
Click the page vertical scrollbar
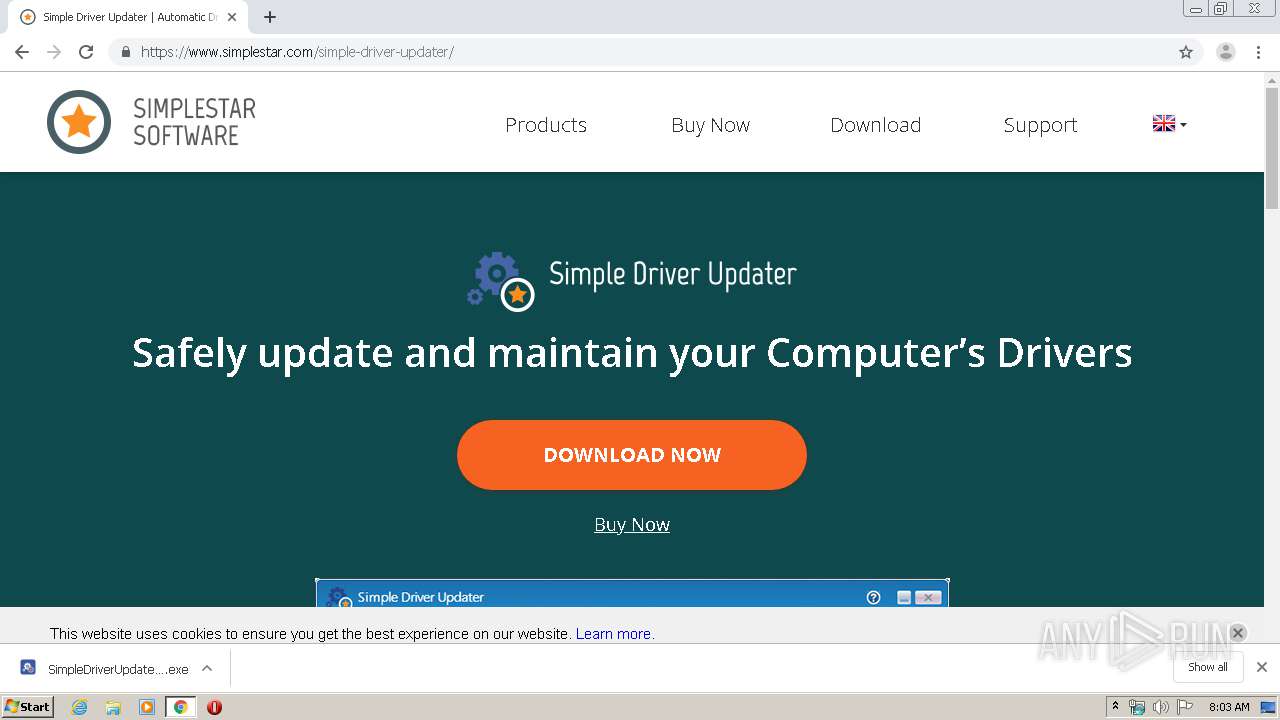1272,149
